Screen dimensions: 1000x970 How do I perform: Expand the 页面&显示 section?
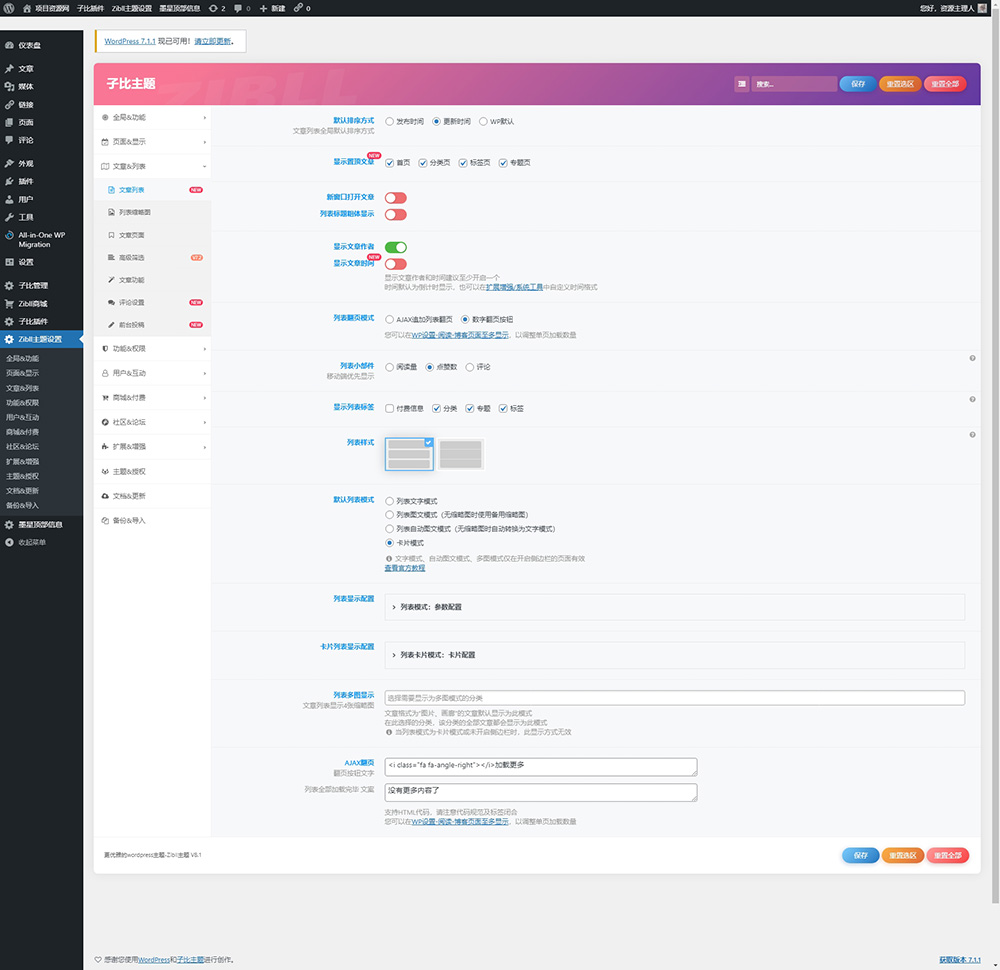point(152,142)
